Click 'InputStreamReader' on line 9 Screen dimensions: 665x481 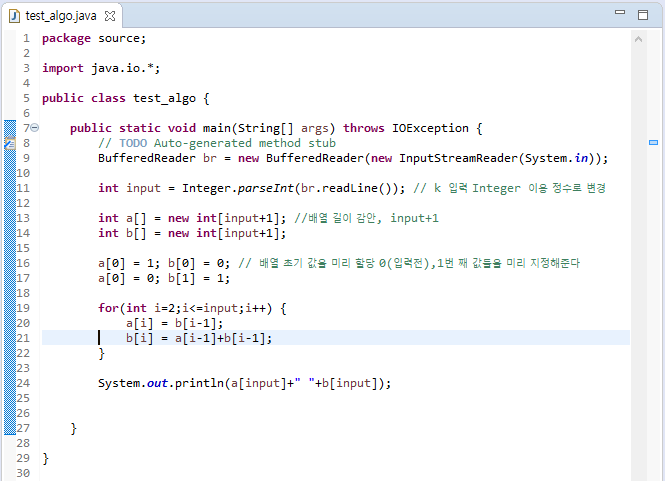458,158
